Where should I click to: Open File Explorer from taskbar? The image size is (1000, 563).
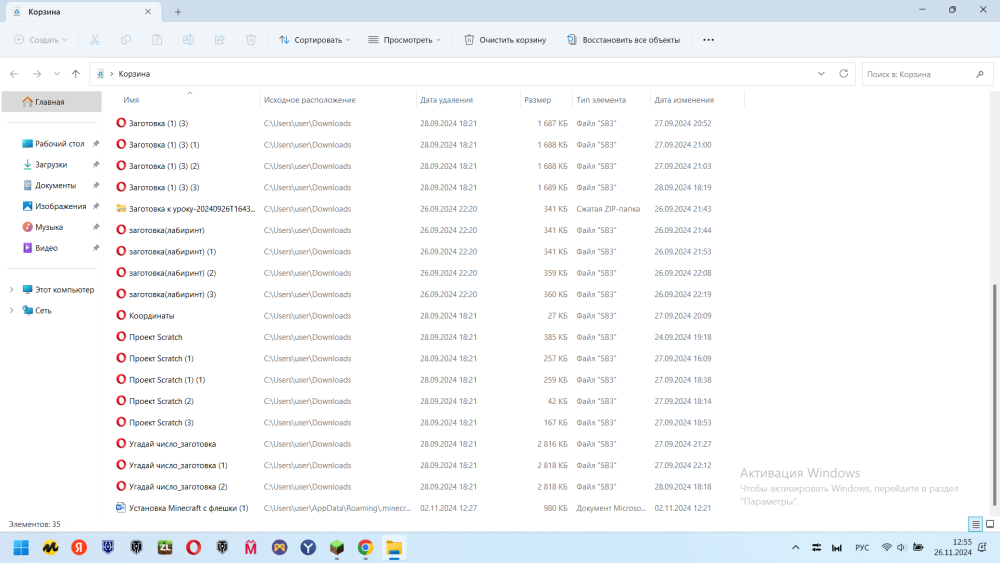[x=394, y=548]
